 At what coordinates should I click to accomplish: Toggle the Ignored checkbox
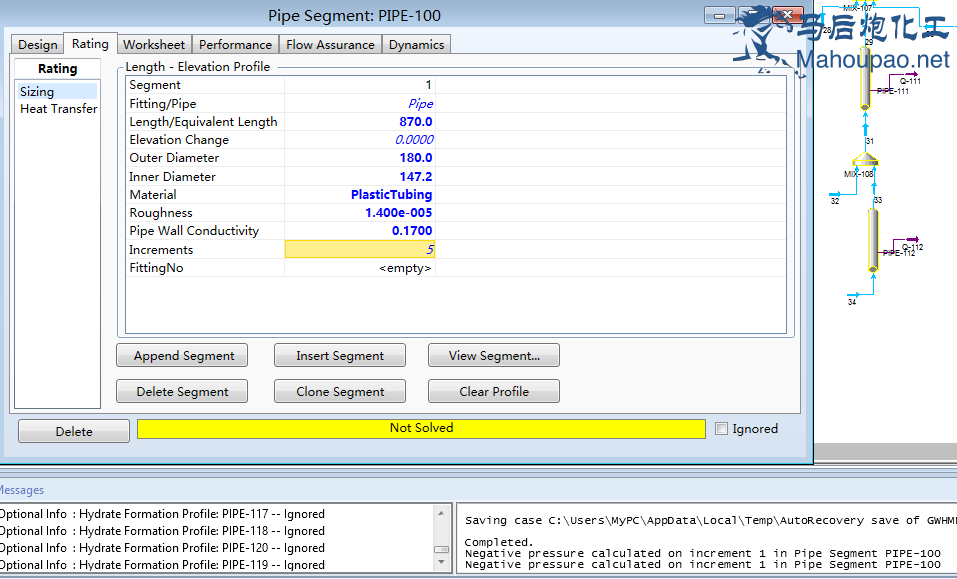[721, 428]
